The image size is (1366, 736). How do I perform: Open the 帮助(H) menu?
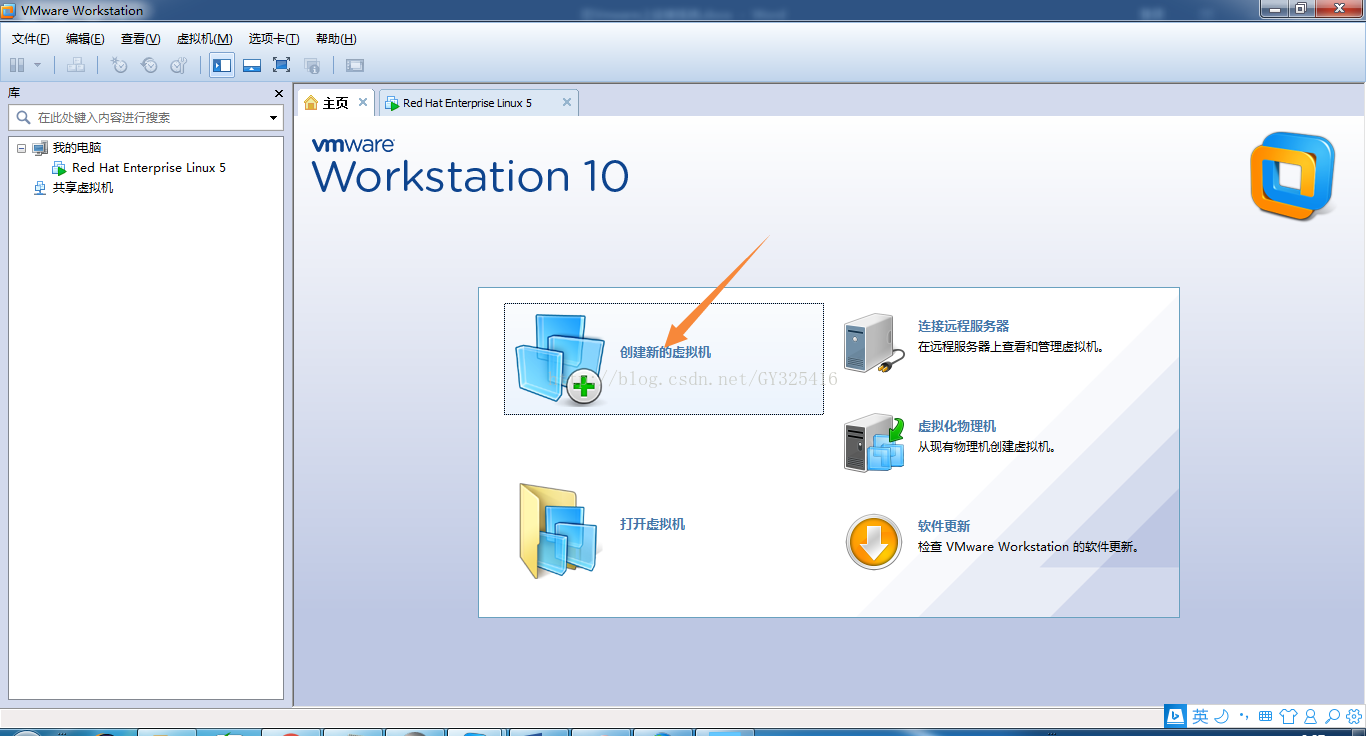(336, 39)
